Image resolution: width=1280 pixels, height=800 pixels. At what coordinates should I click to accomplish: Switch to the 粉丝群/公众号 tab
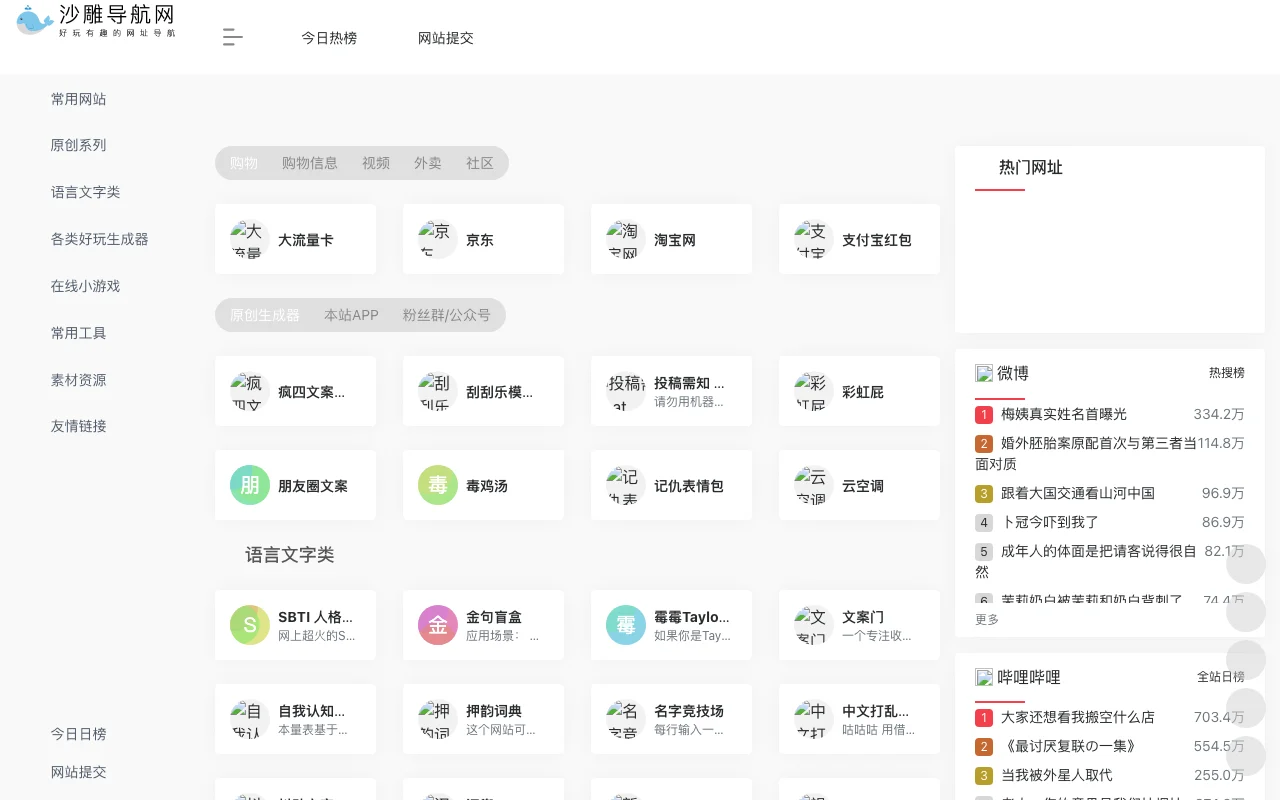tap(447, 315)
